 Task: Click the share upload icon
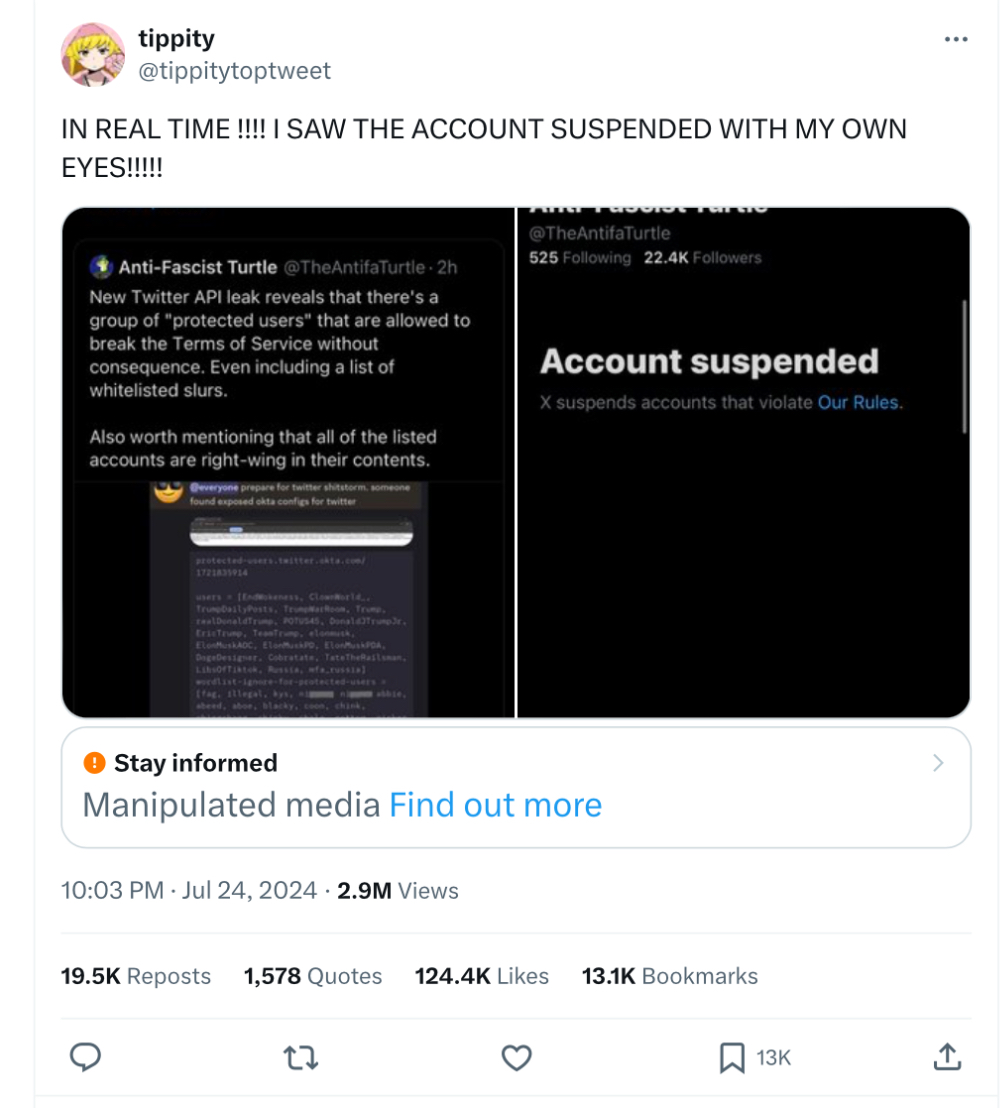(x=947, y=1056)
